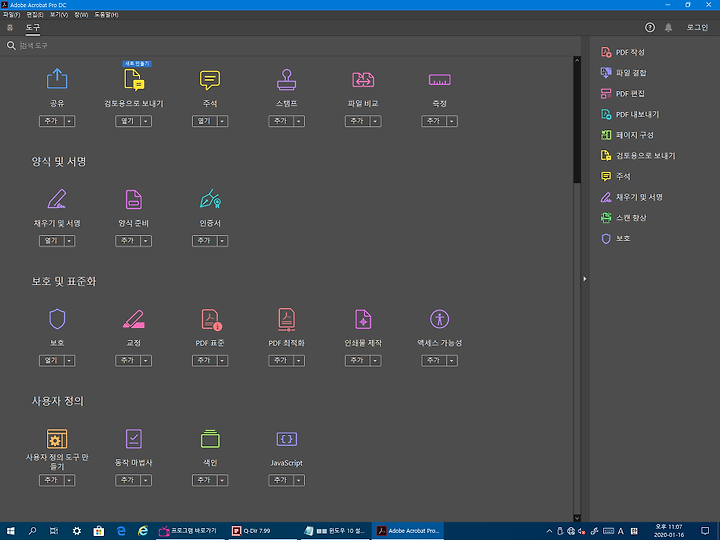Viewport: 720px width, 540px height.
Task: Click the 보호 shield icon in main grid
Action: click(x=57, y=319)
